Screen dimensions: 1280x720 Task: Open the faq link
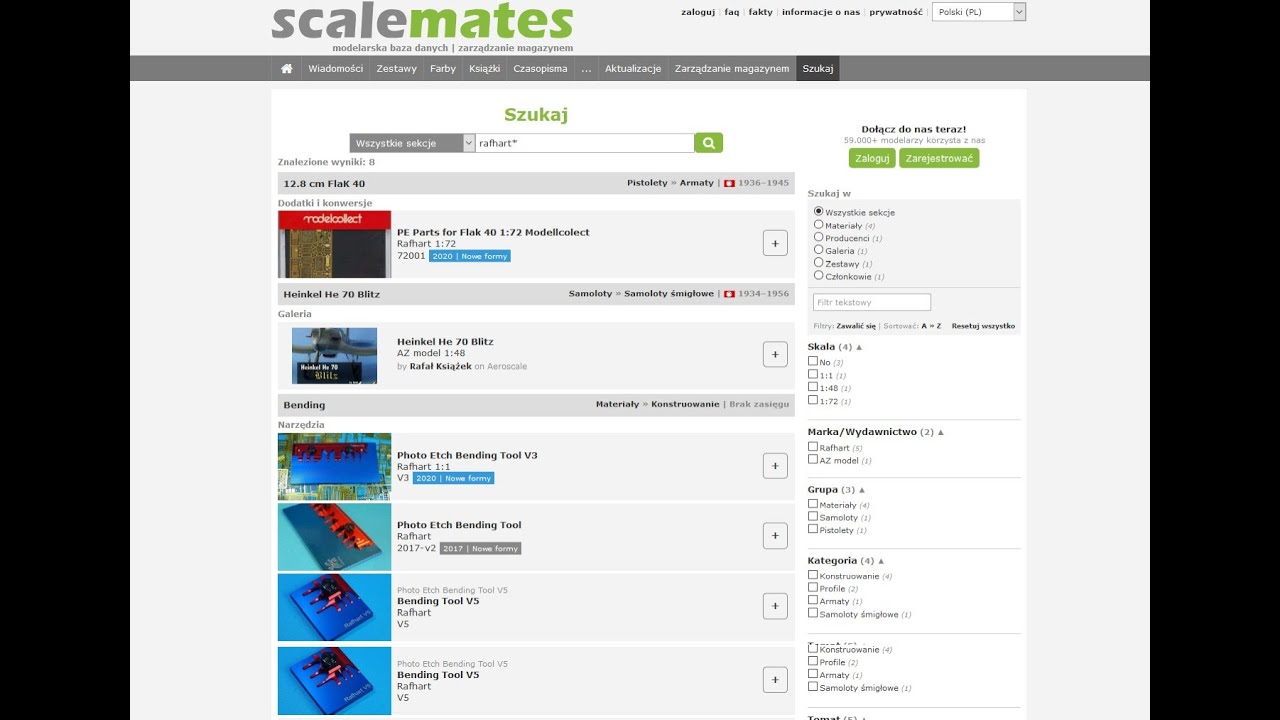pos(732,12)
